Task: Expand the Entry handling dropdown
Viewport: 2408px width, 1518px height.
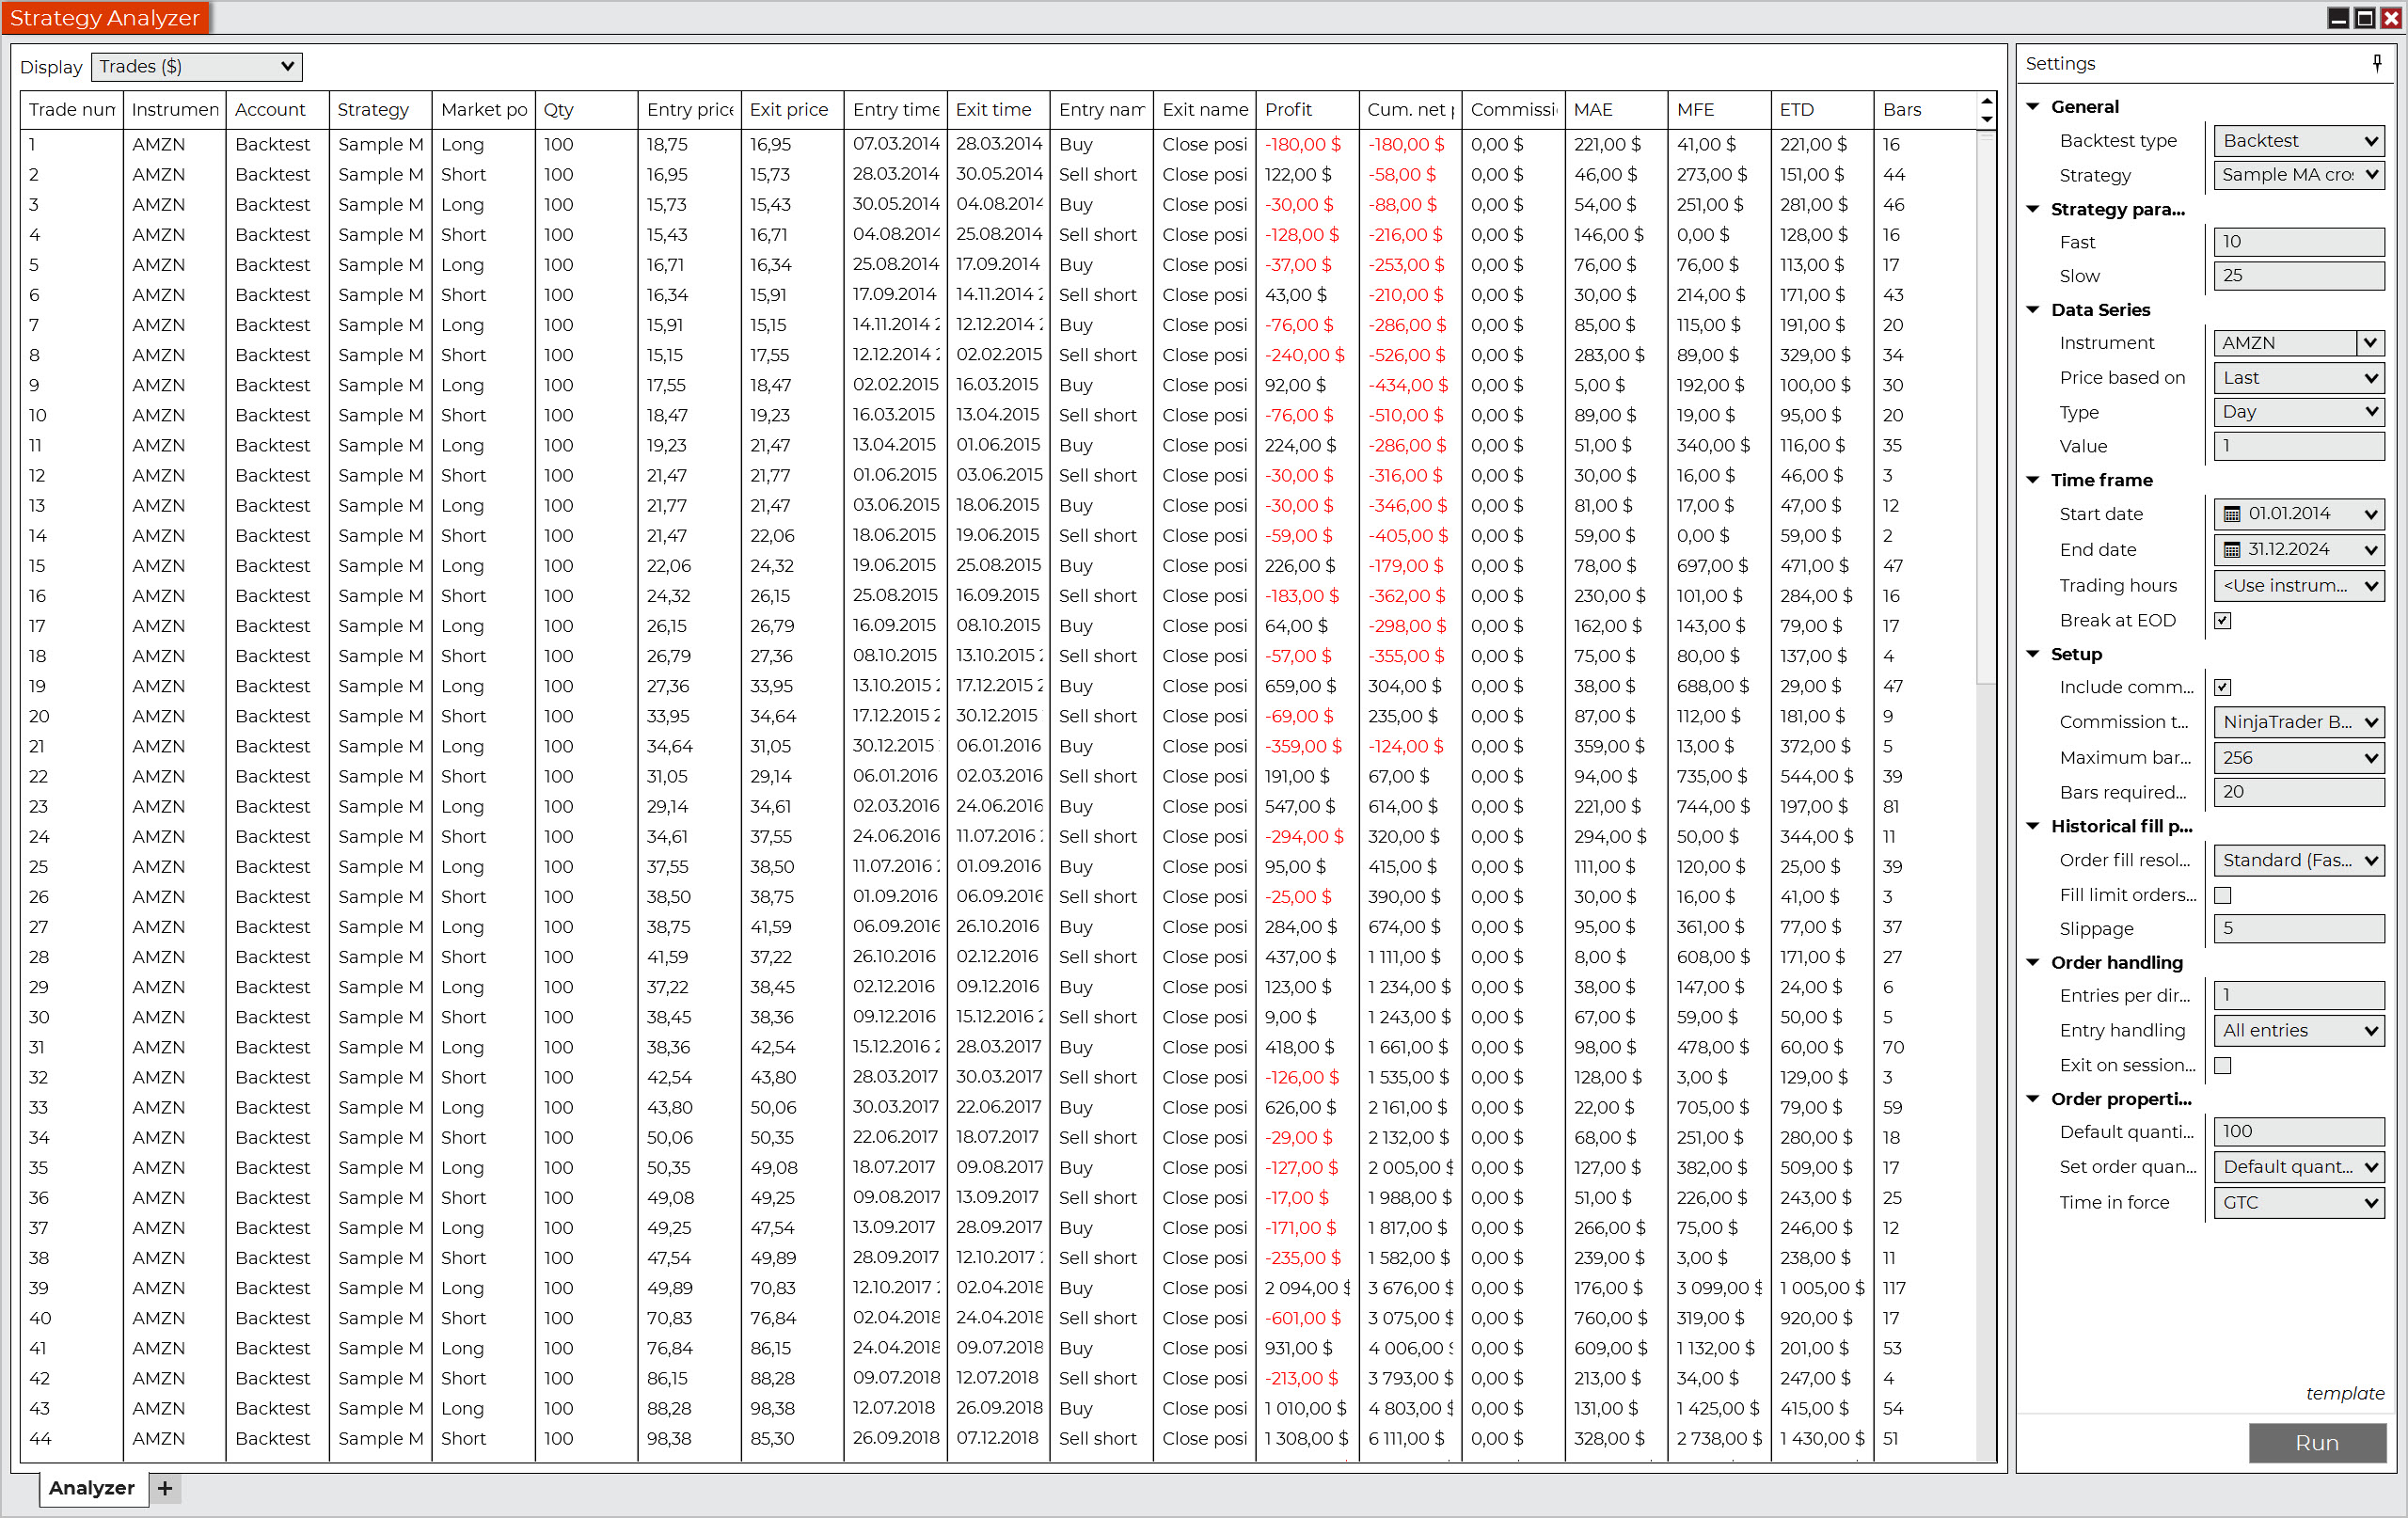Action: (2298, 1031)
